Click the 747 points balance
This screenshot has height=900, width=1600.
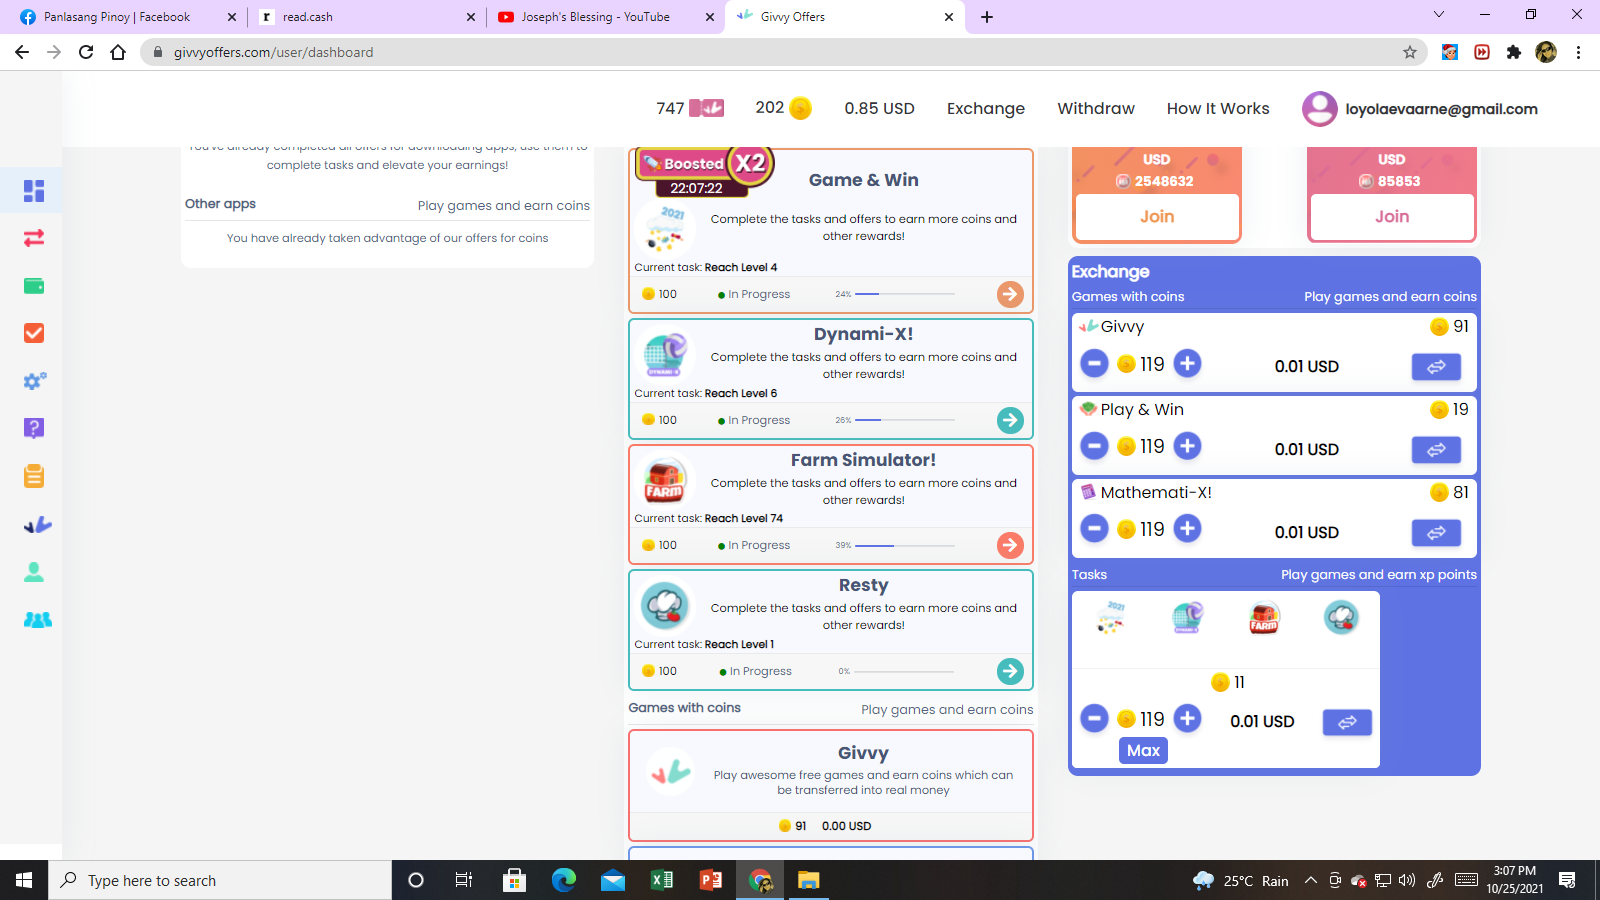(690, 108)
